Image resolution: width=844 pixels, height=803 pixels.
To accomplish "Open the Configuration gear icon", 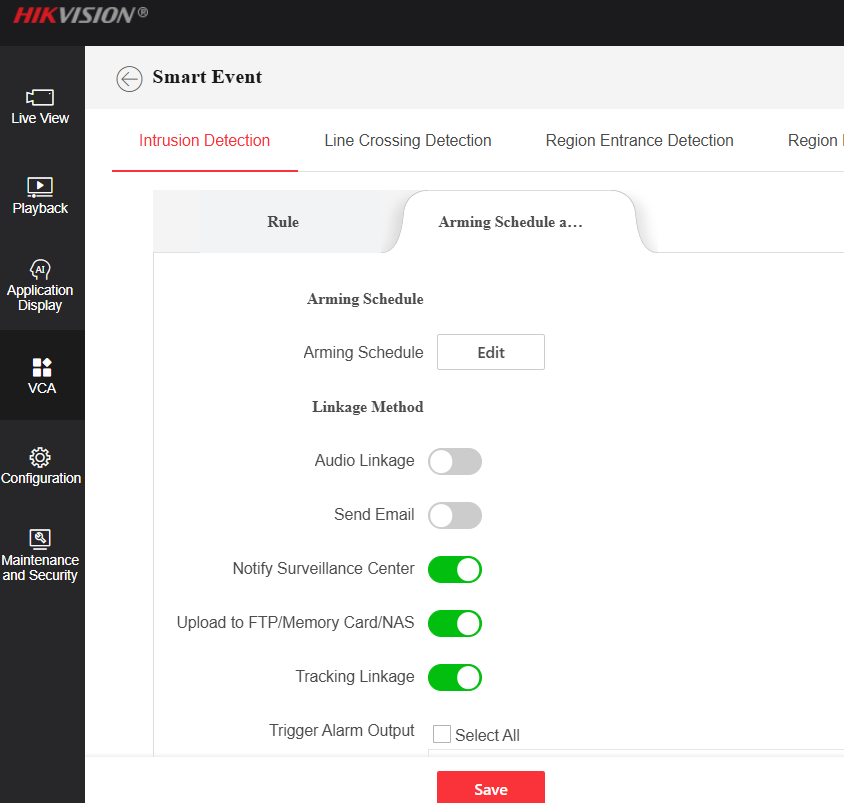I will pyautogui.click(x=40, y=458).
